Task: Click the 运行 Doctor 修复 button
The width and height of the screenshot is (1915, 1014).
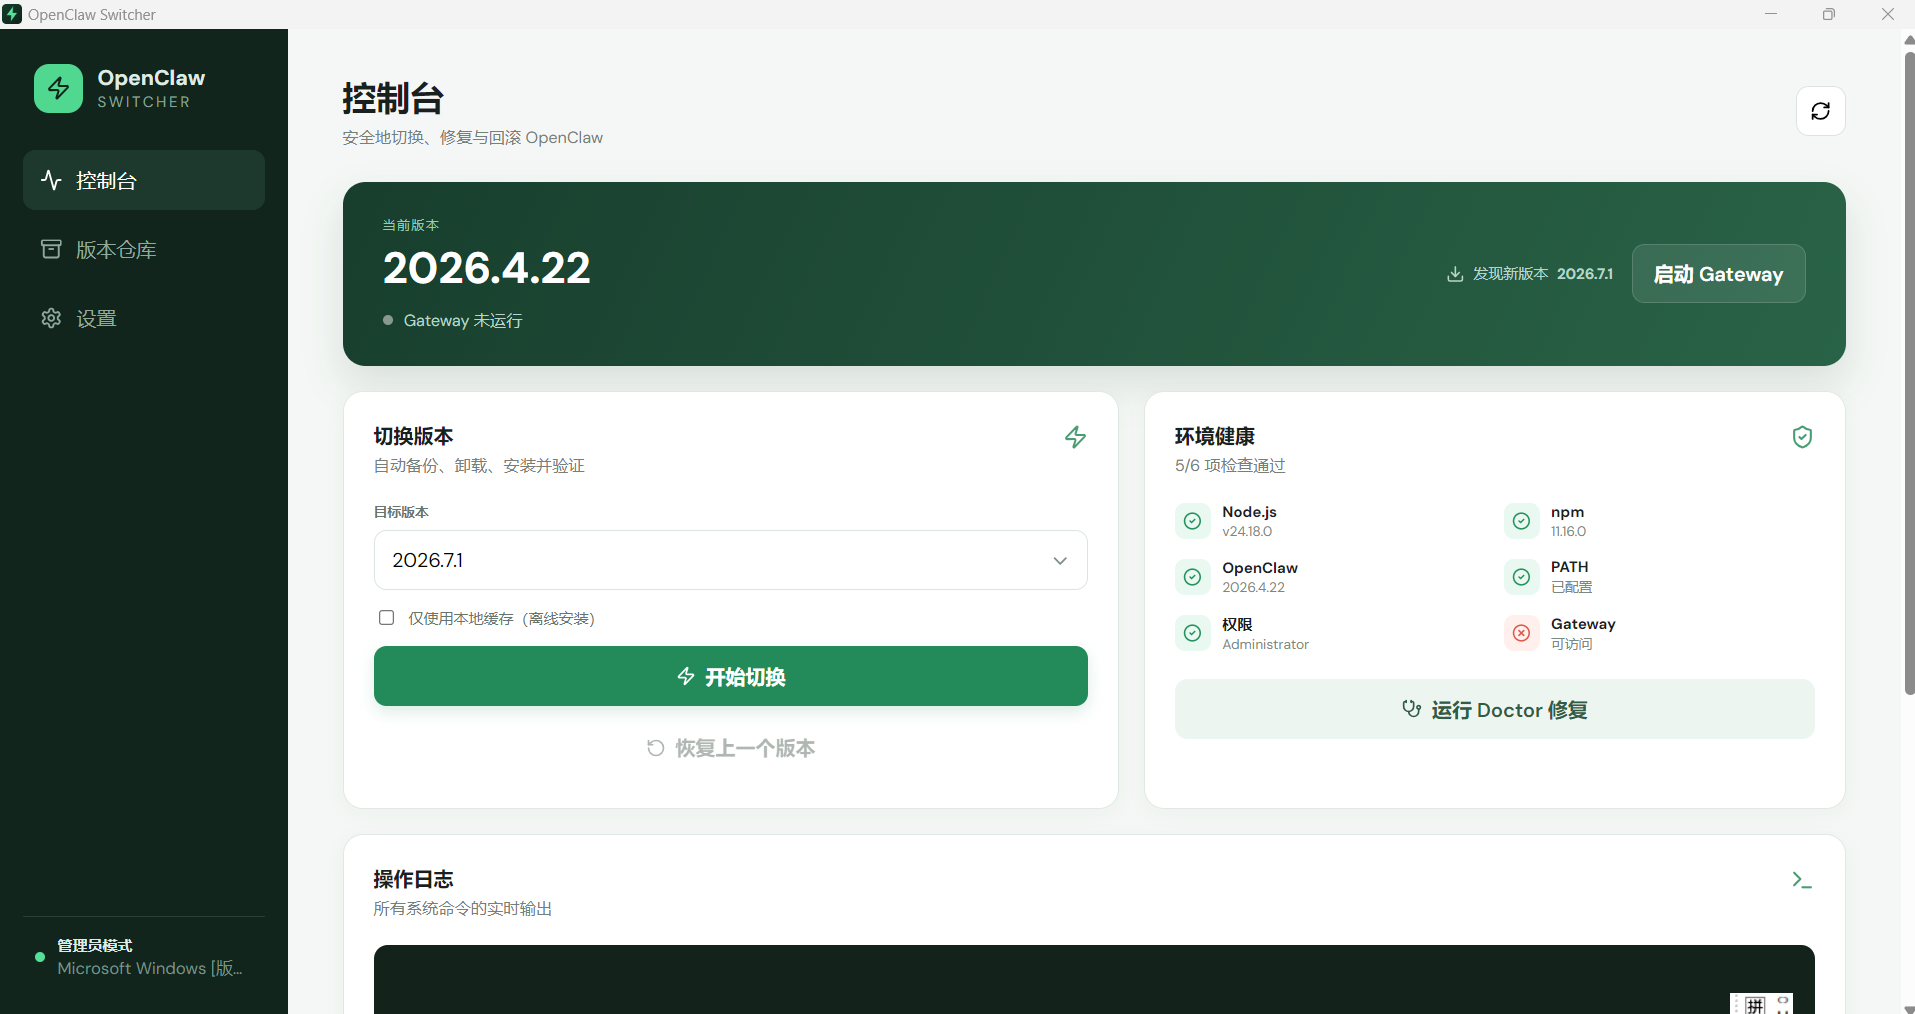Action: pos(1495,709)
